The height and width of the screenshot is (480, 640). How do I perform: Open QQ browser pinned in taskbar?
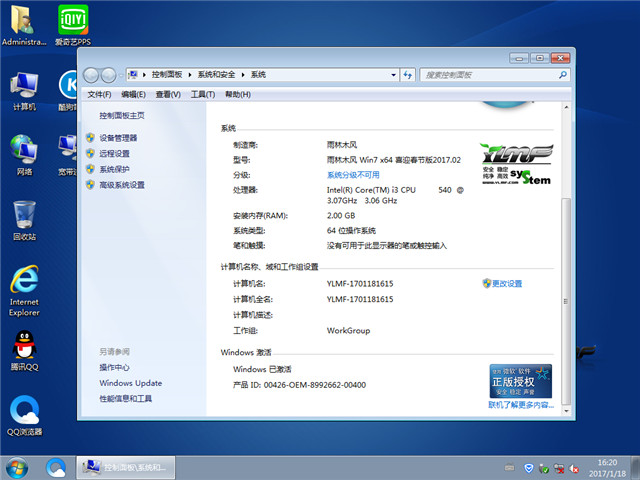56,468
